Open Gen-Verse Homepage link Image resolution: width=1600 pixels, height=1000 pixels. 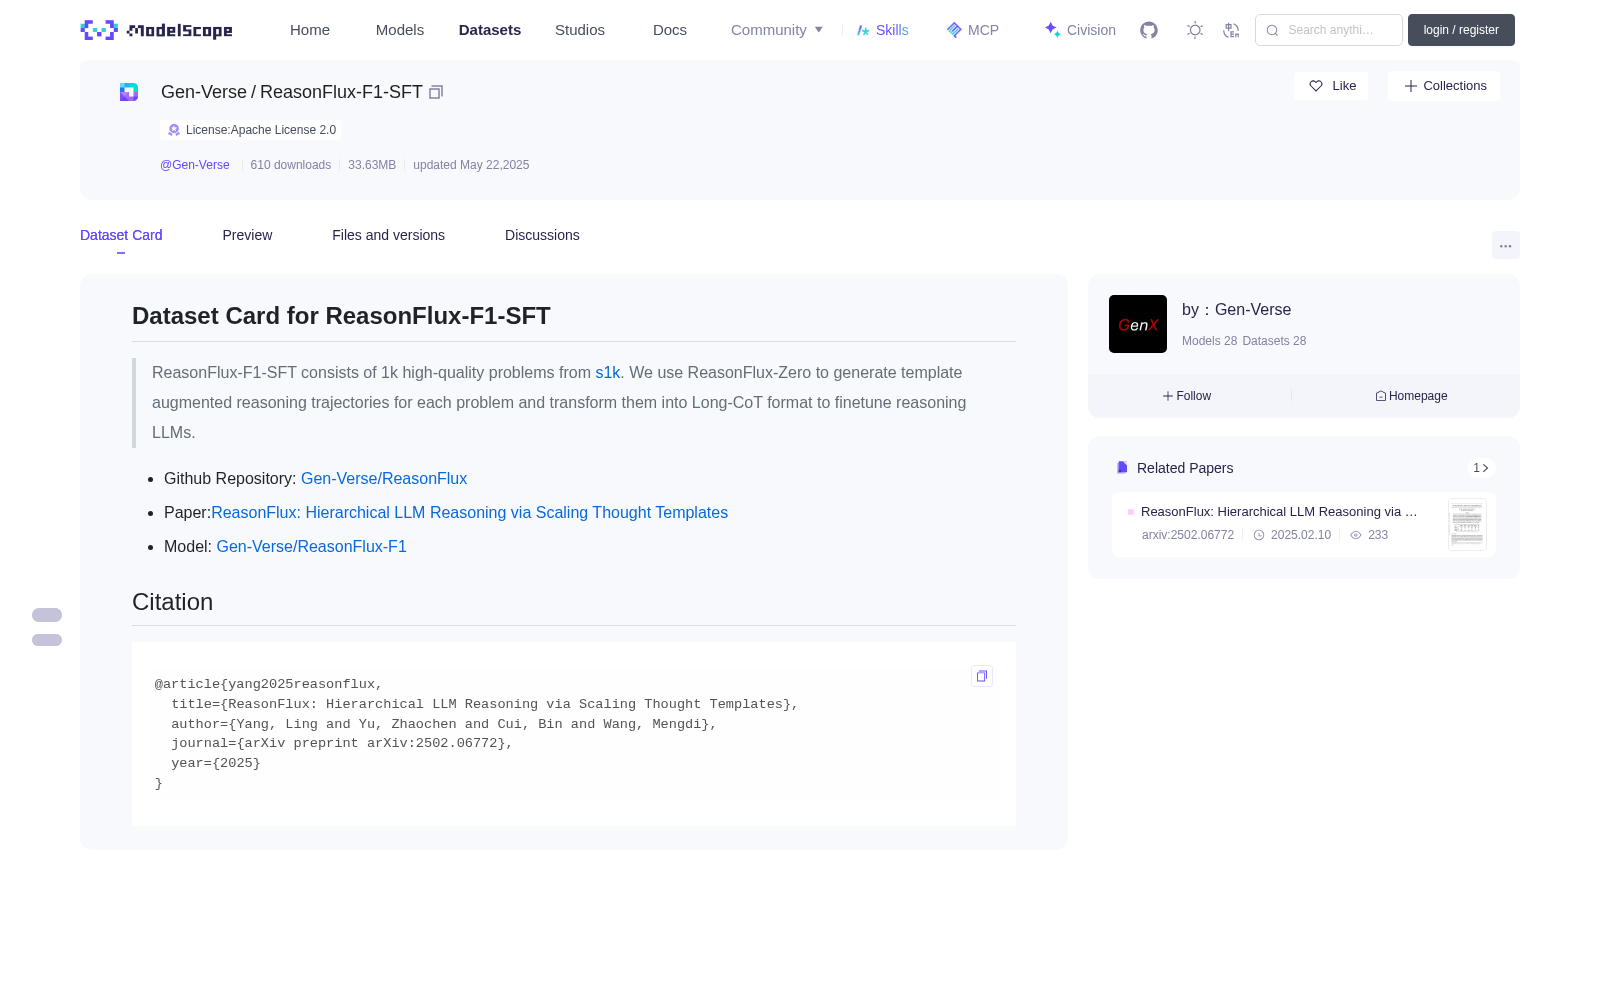pyautogui.click(x=1411, y=396)
